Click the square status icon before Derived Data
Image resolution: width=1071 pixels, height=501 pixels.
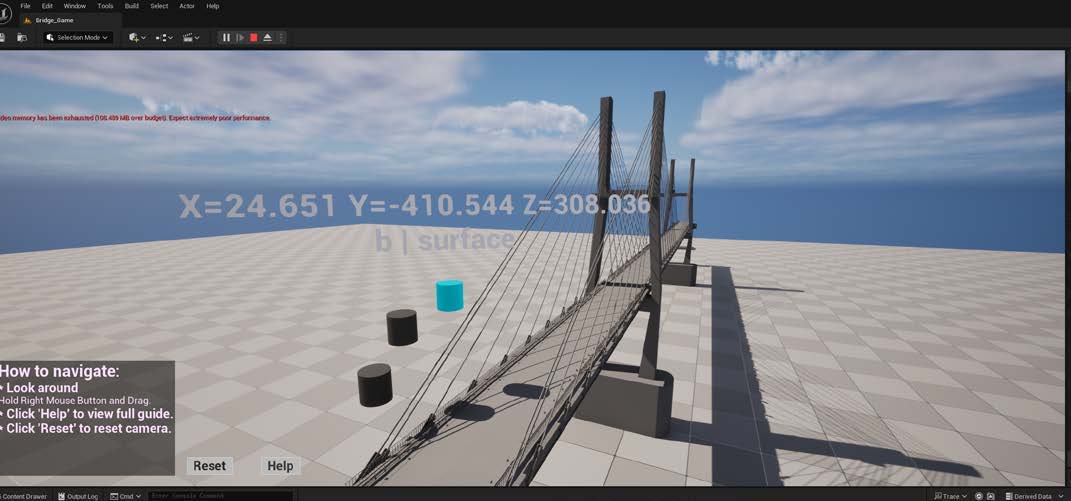tap(991, 496)
